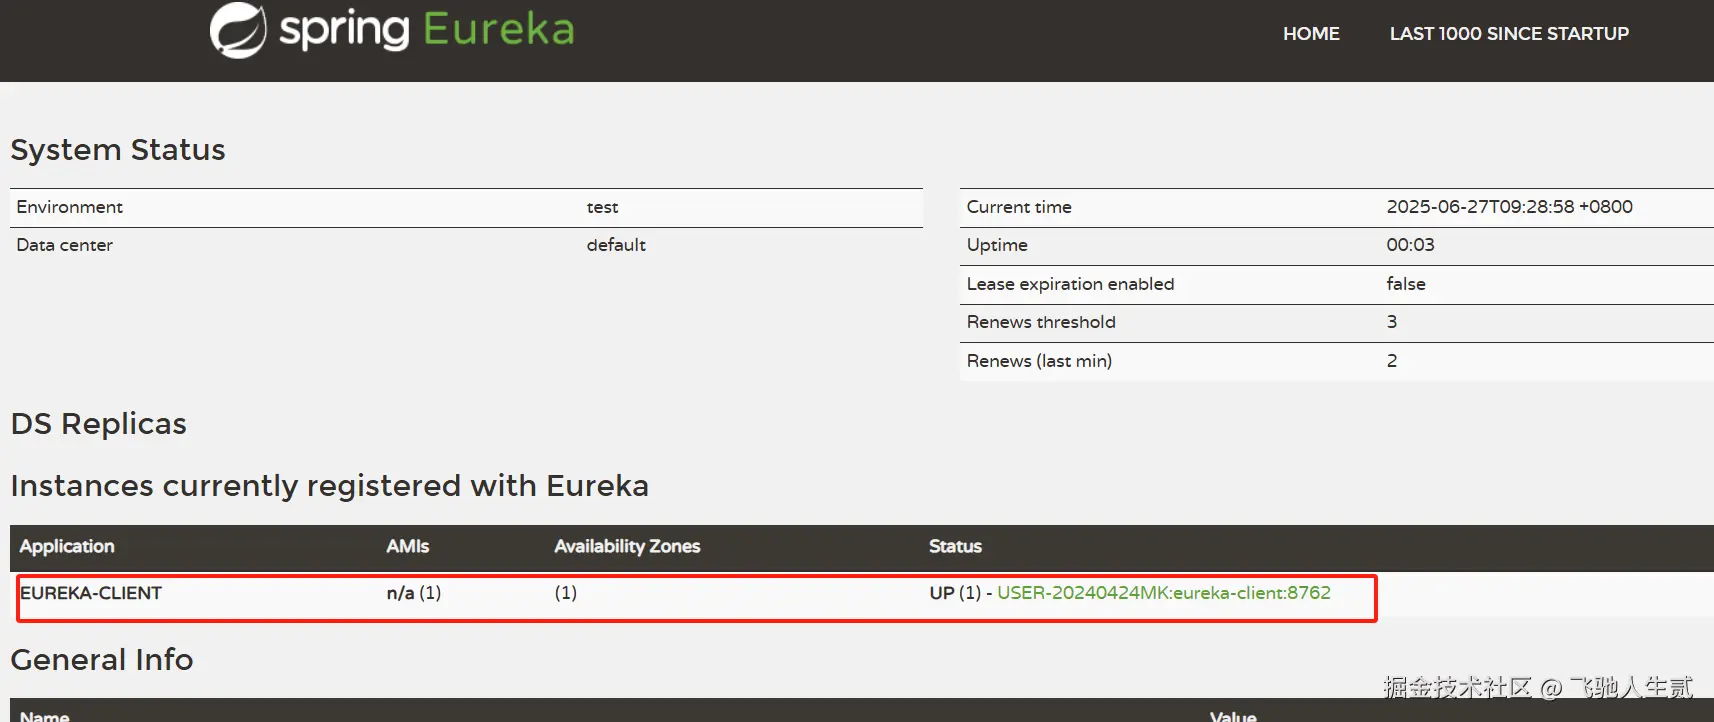
Task: Open the USER-20240424MK:eureka-client:8762 instance link
Action: [1164, 593]
